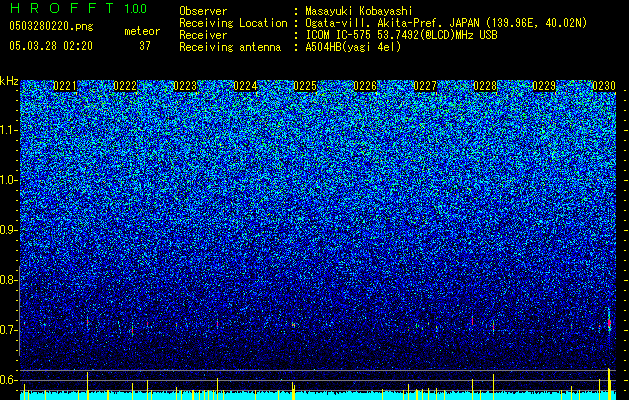Image resolution: width=629 pixels, height=400 pixels.
Task: Select the file name 0503280220.png
Action: [51, 26]
